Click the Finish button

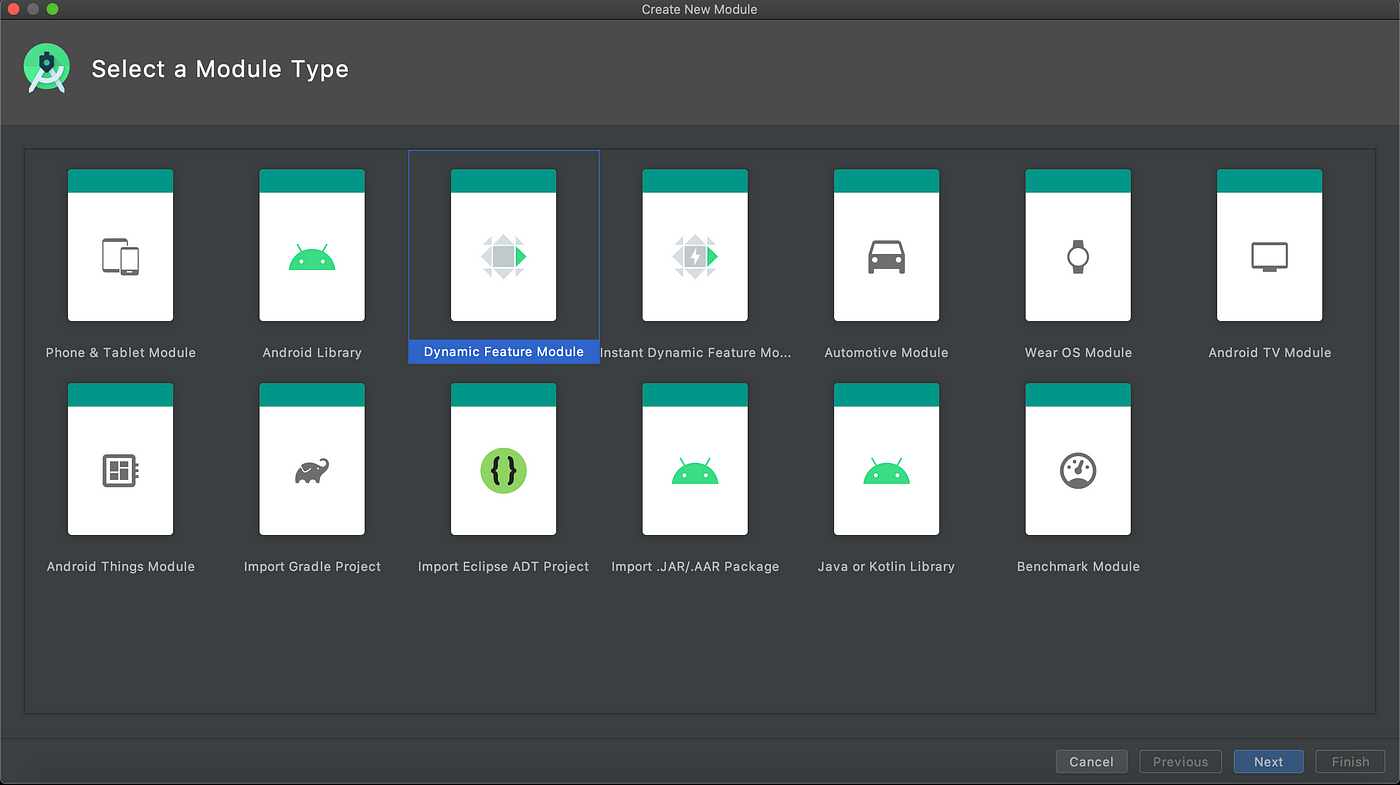[1350, 761]
